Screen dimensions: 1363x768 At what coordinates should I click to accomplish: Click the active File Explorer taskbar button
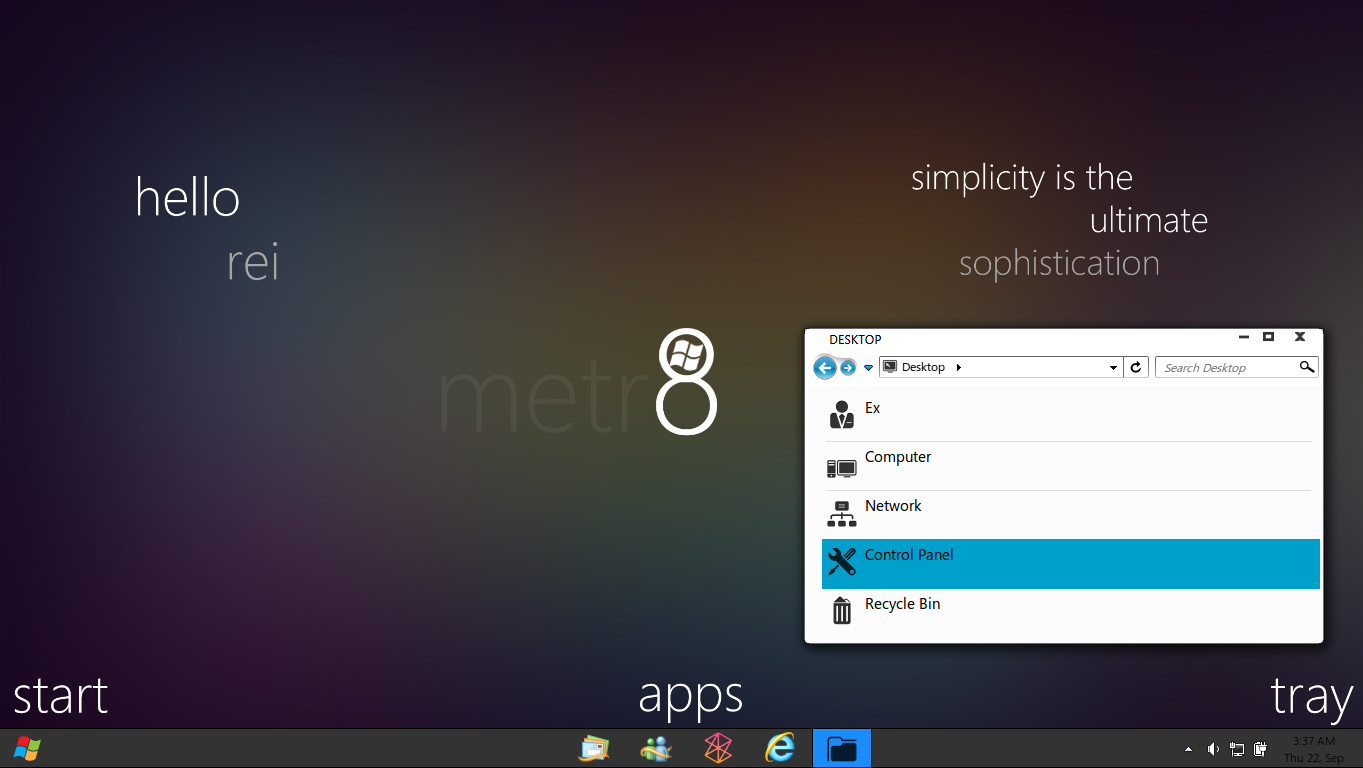tap(842, 748)
